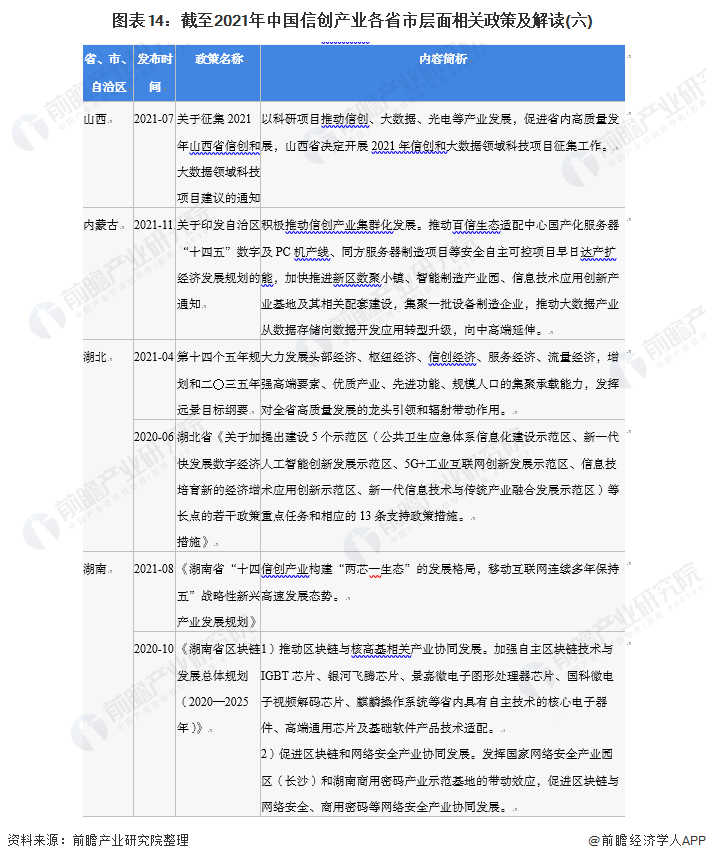Select policy name 湖北省《关于加快发展数字经济
This screenshot has width=706, height=861.
click(218, 490)
